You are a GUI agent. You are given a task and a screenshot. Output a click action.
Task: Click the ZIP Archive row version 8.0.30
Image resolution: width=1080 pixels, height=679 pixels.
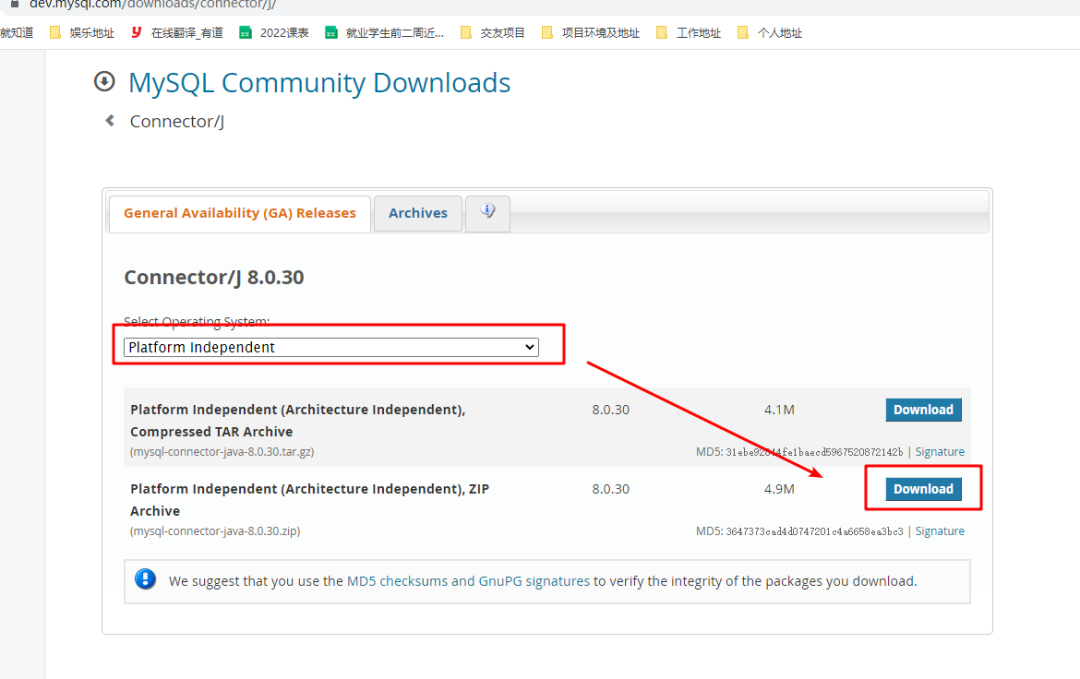click(610, 489)
